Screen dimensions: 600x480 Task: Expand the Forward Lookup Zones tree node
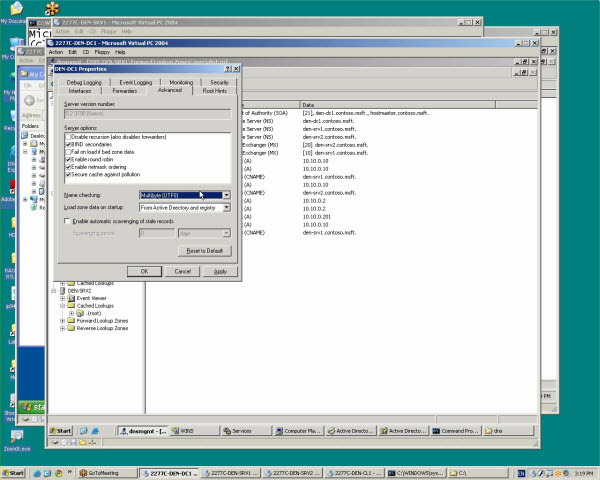[62, 321]
